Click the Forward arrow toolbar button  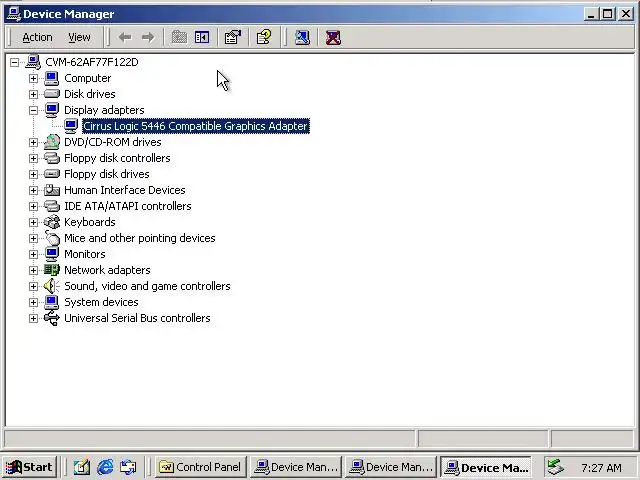pos(148,38)
